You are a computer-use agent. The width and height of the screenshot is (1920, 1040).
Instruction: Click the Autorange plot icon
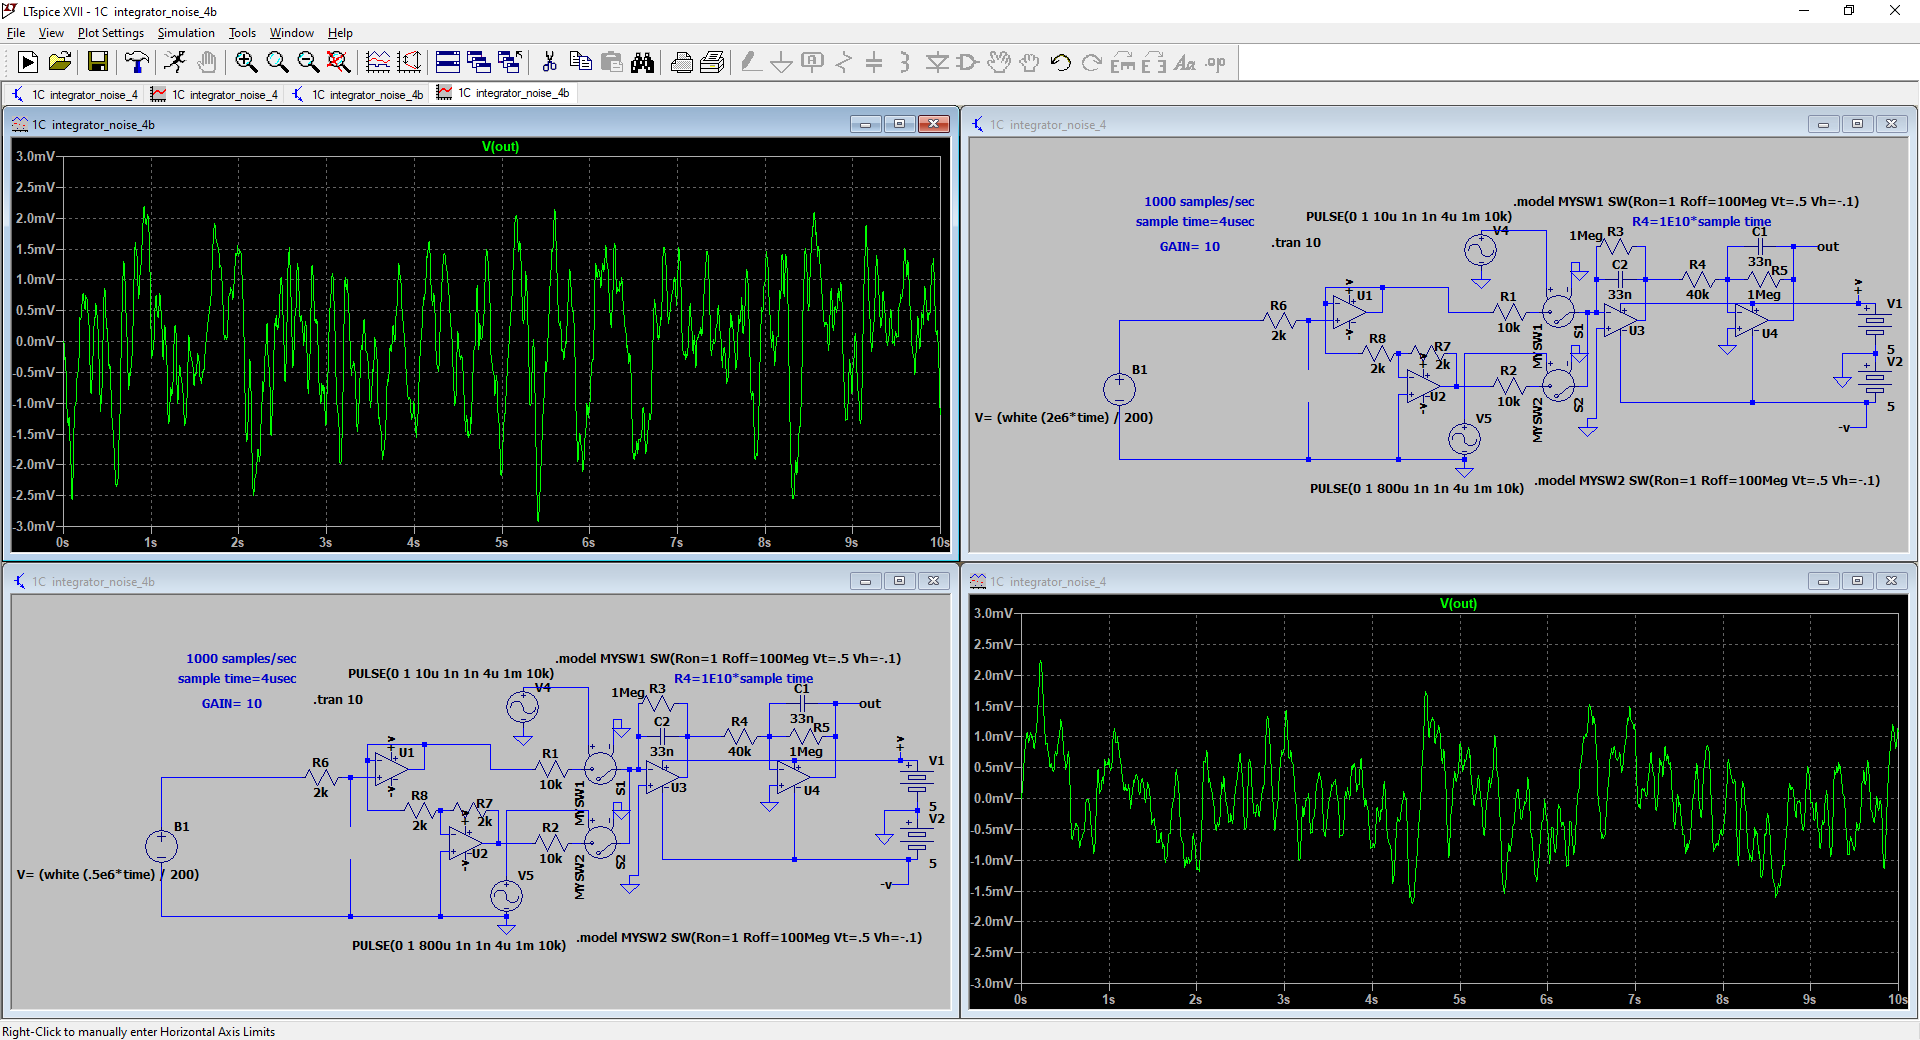[x=409, y=63]
